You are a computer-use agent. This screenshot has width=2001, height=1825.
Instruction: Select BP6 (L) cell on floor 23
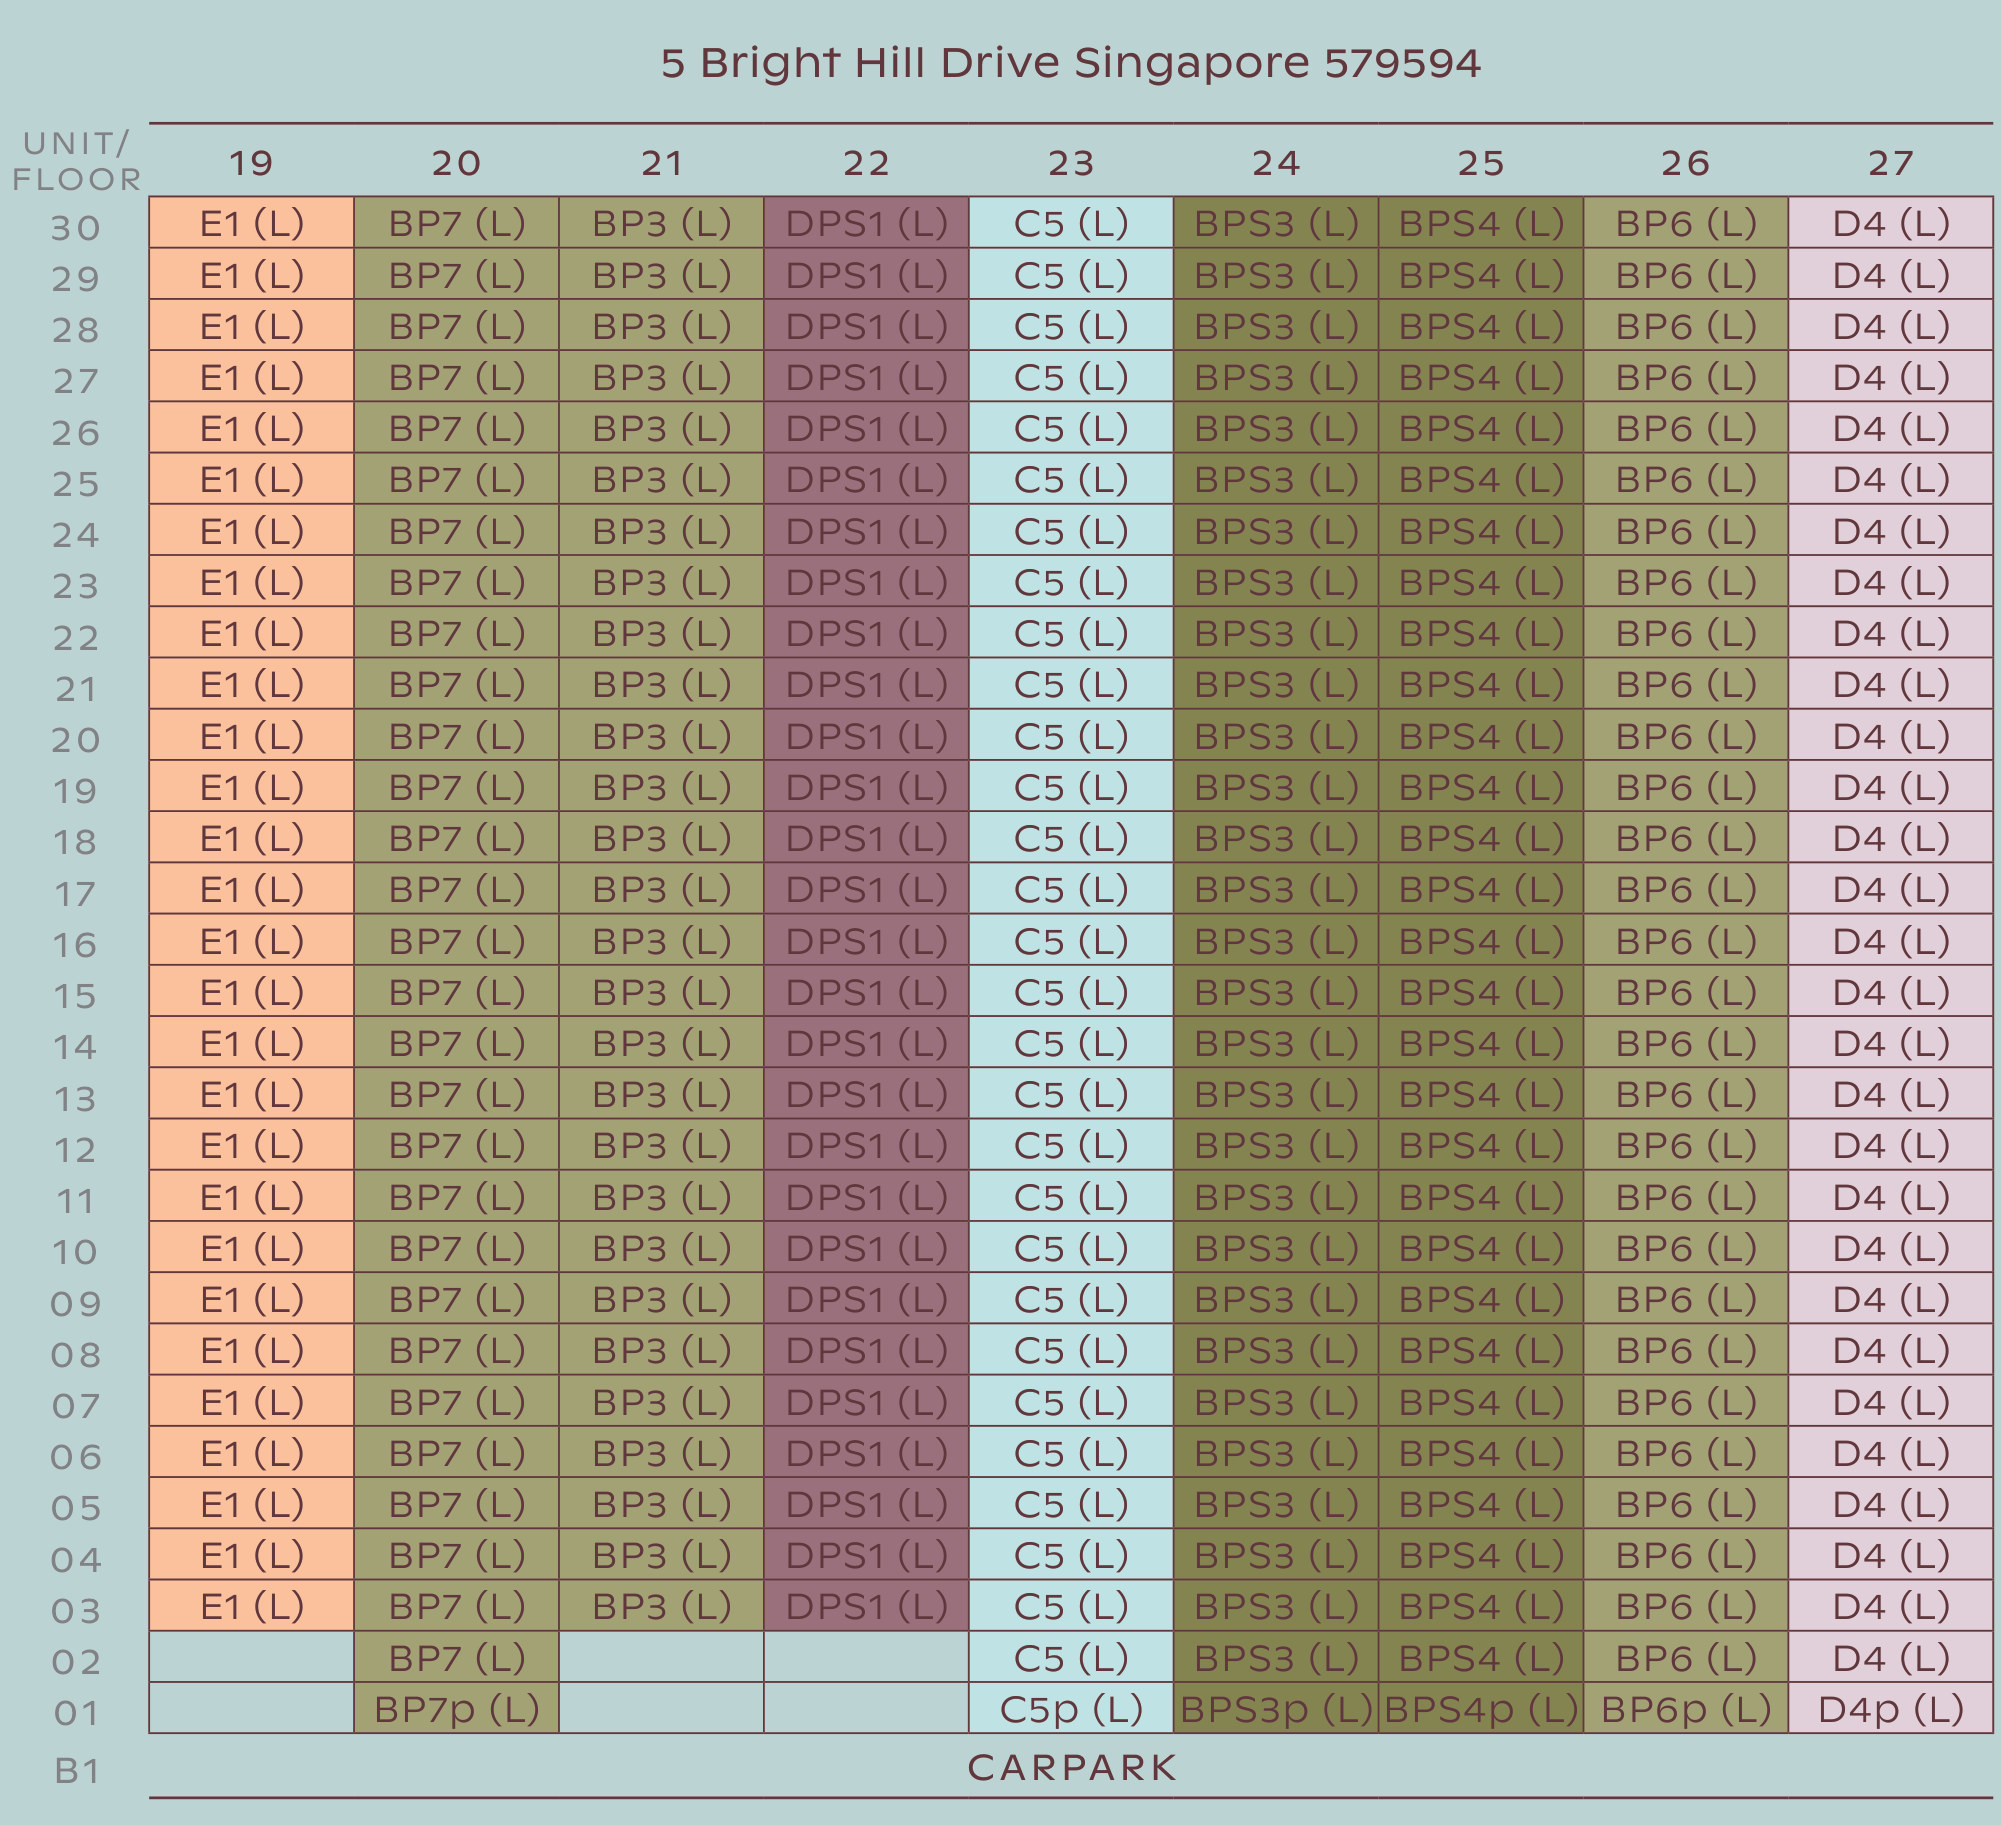[x=1686, y=581]
